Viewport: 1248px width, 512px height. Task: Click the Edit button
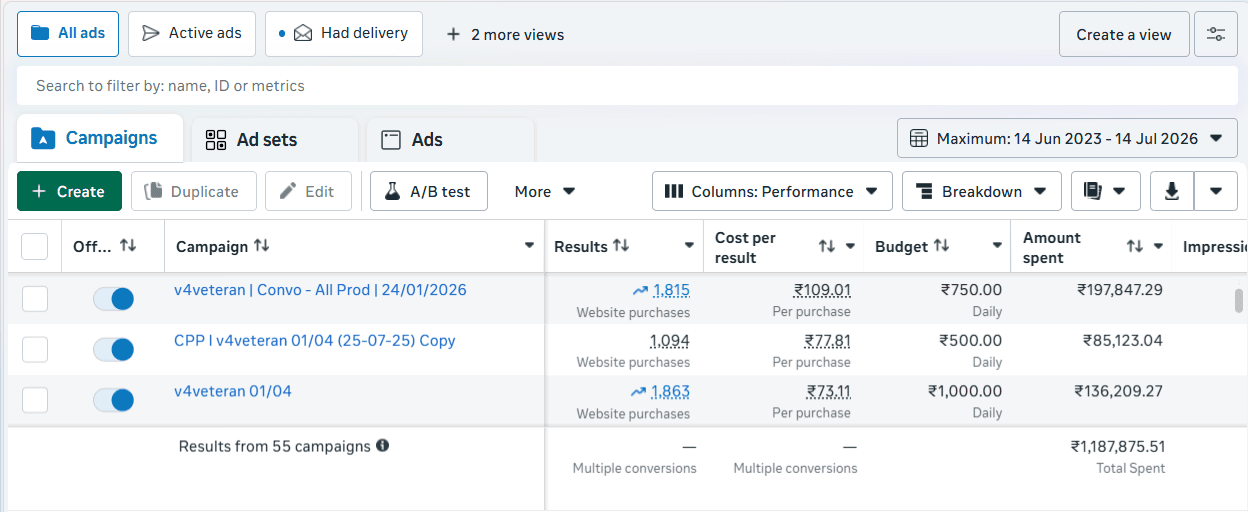click(308, 191)
